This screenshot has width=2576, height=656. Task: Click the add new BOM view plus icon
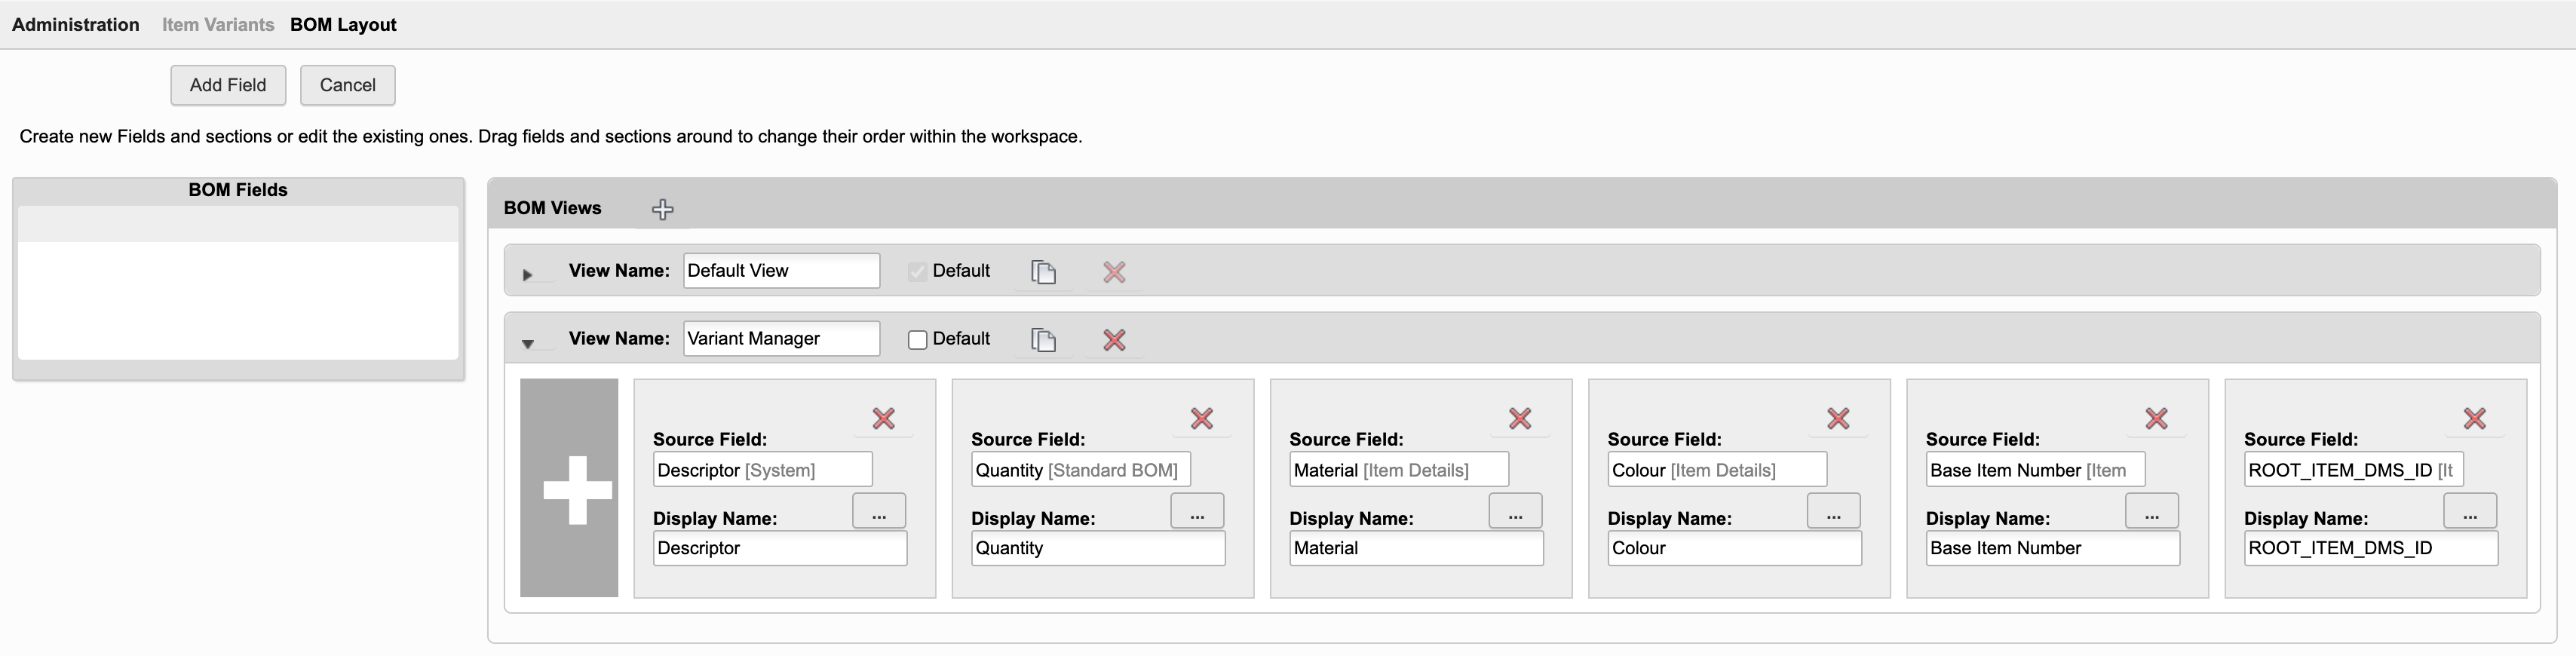[662, 209]
